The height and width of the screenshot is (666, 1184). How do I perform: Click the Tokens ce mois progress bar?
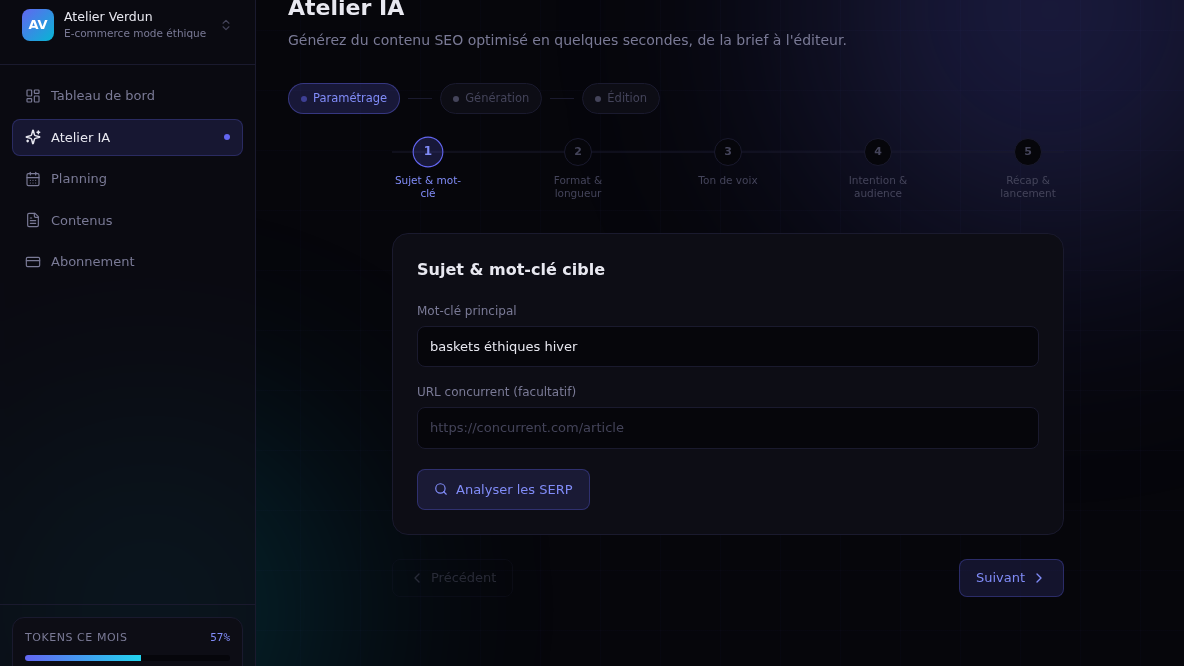click(127, 658)
